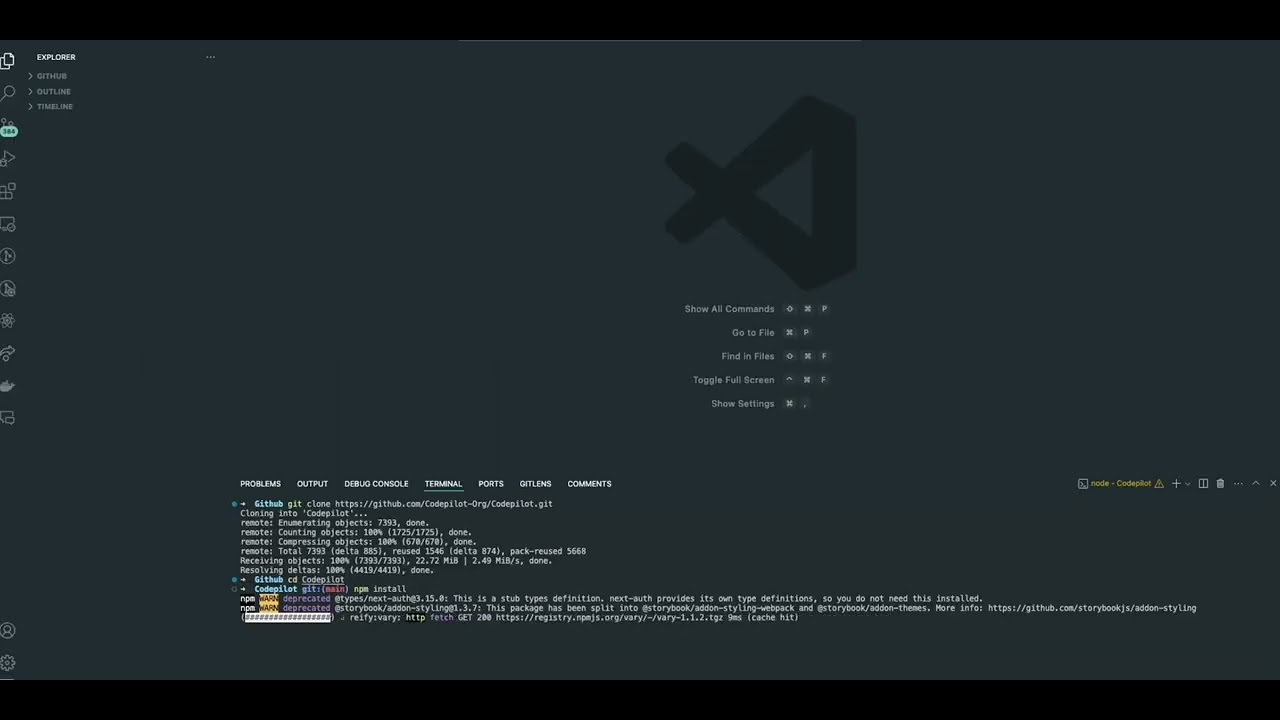Open the Accounts icon
Screen dimensions: 1280x720
(8, 631)
